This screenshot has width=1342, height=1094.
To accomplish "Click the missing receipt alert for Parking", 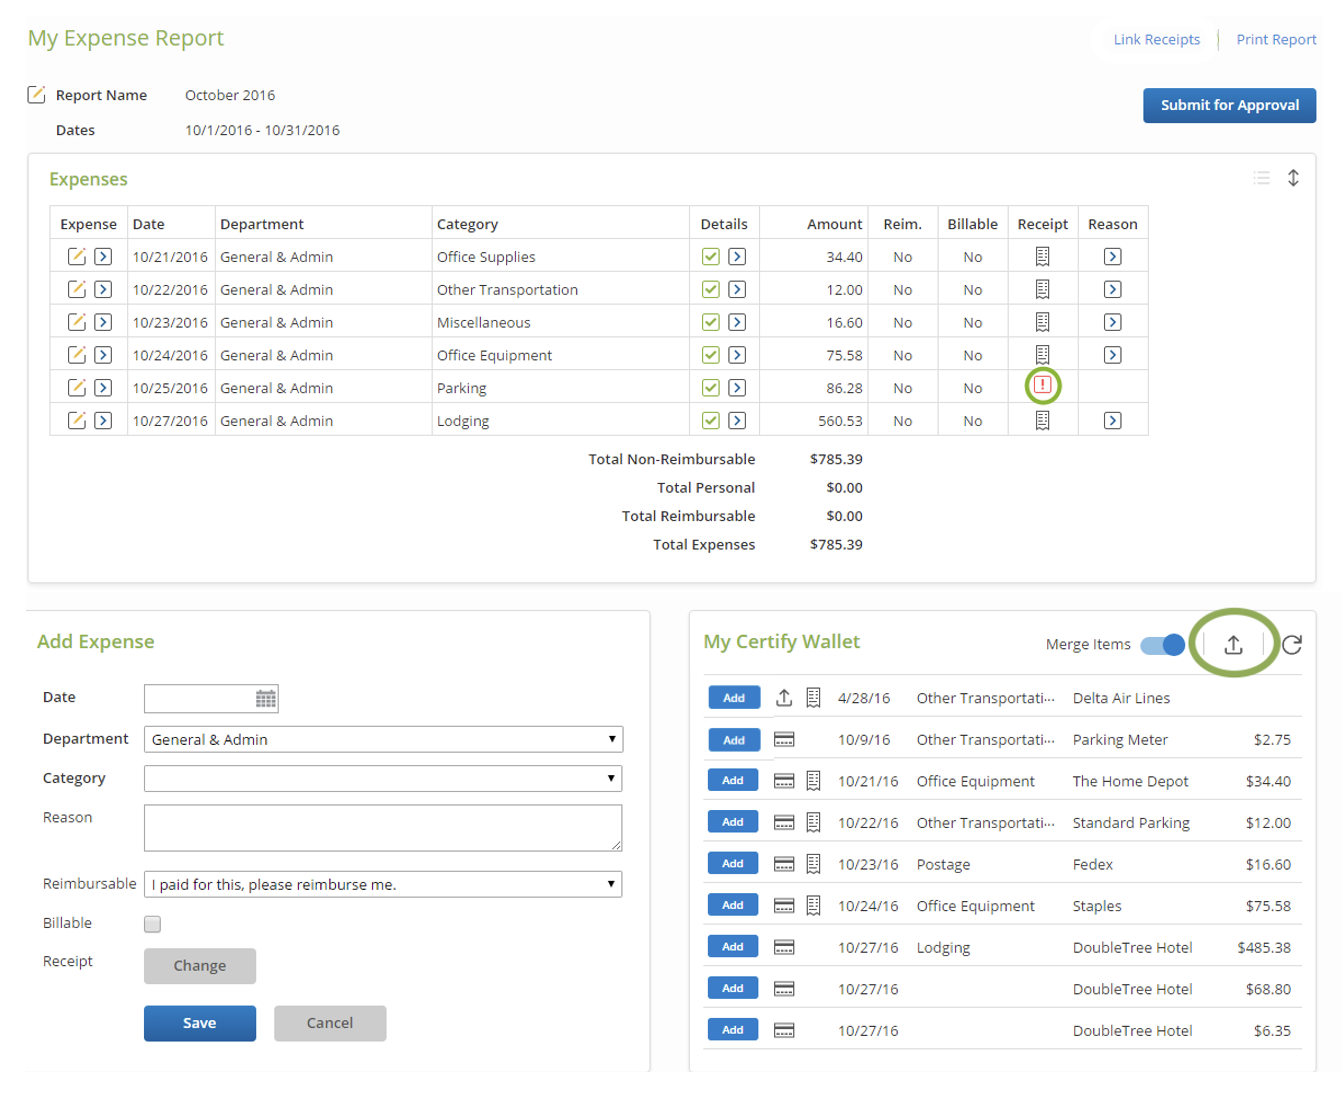I will pos(1042,386).
